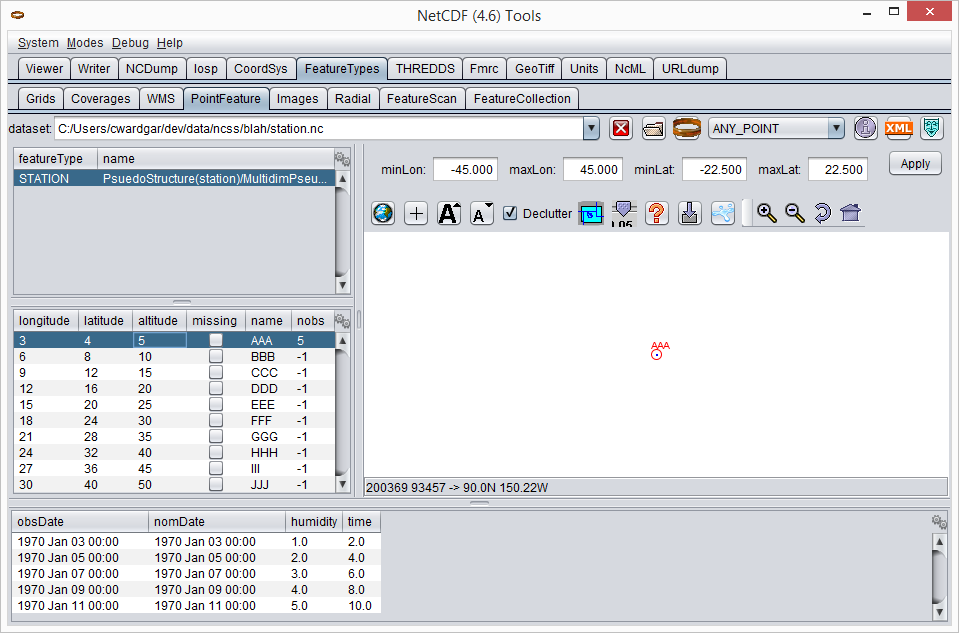Click the XML icon button
The height and width of the screenshot is (633, 959).
[x=899, y=128]
